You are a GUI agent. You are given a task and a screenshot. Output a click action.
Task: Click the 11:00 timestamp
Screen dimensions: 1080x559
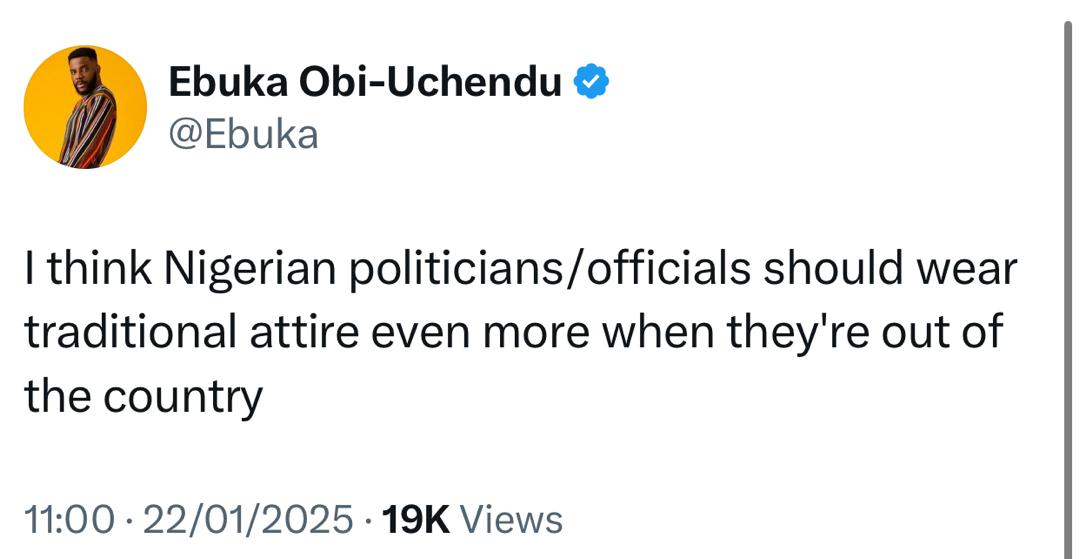(60, 519)
